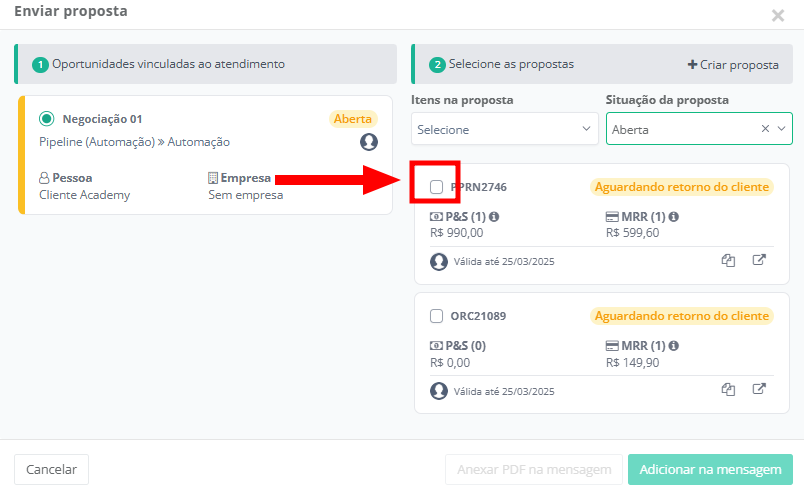This screenshot has height=496, width=804.
Task: Click the MRR info icon in ORC21089
Action: 674,346
